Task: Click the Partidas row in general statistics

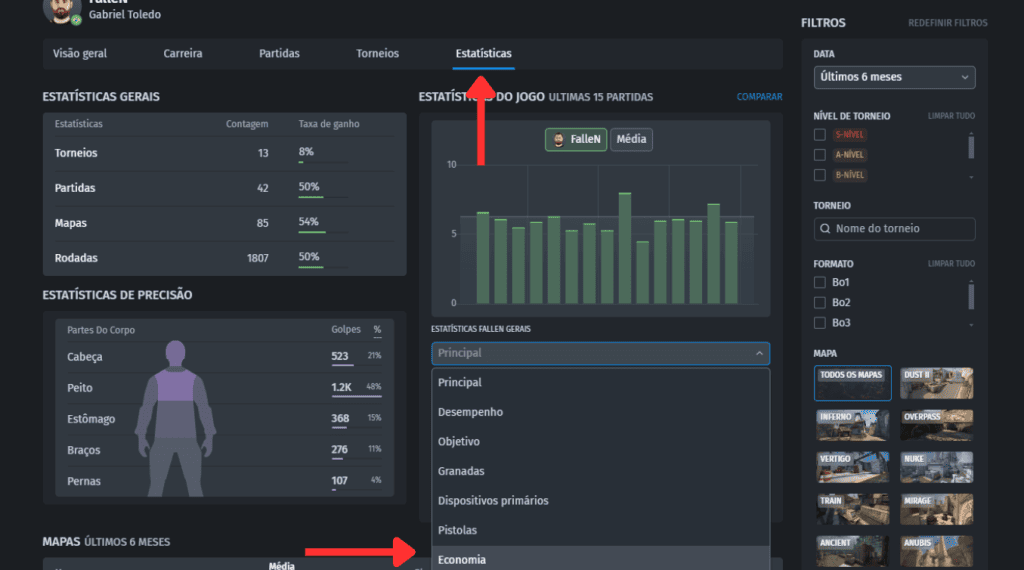Action: click(x=224, y=188)
